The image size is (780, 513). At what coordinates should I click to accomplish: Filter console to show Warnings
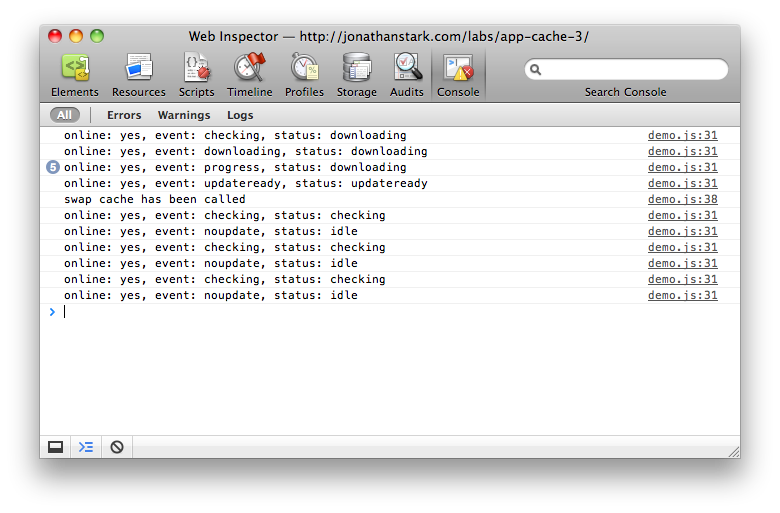click(184, 115)
